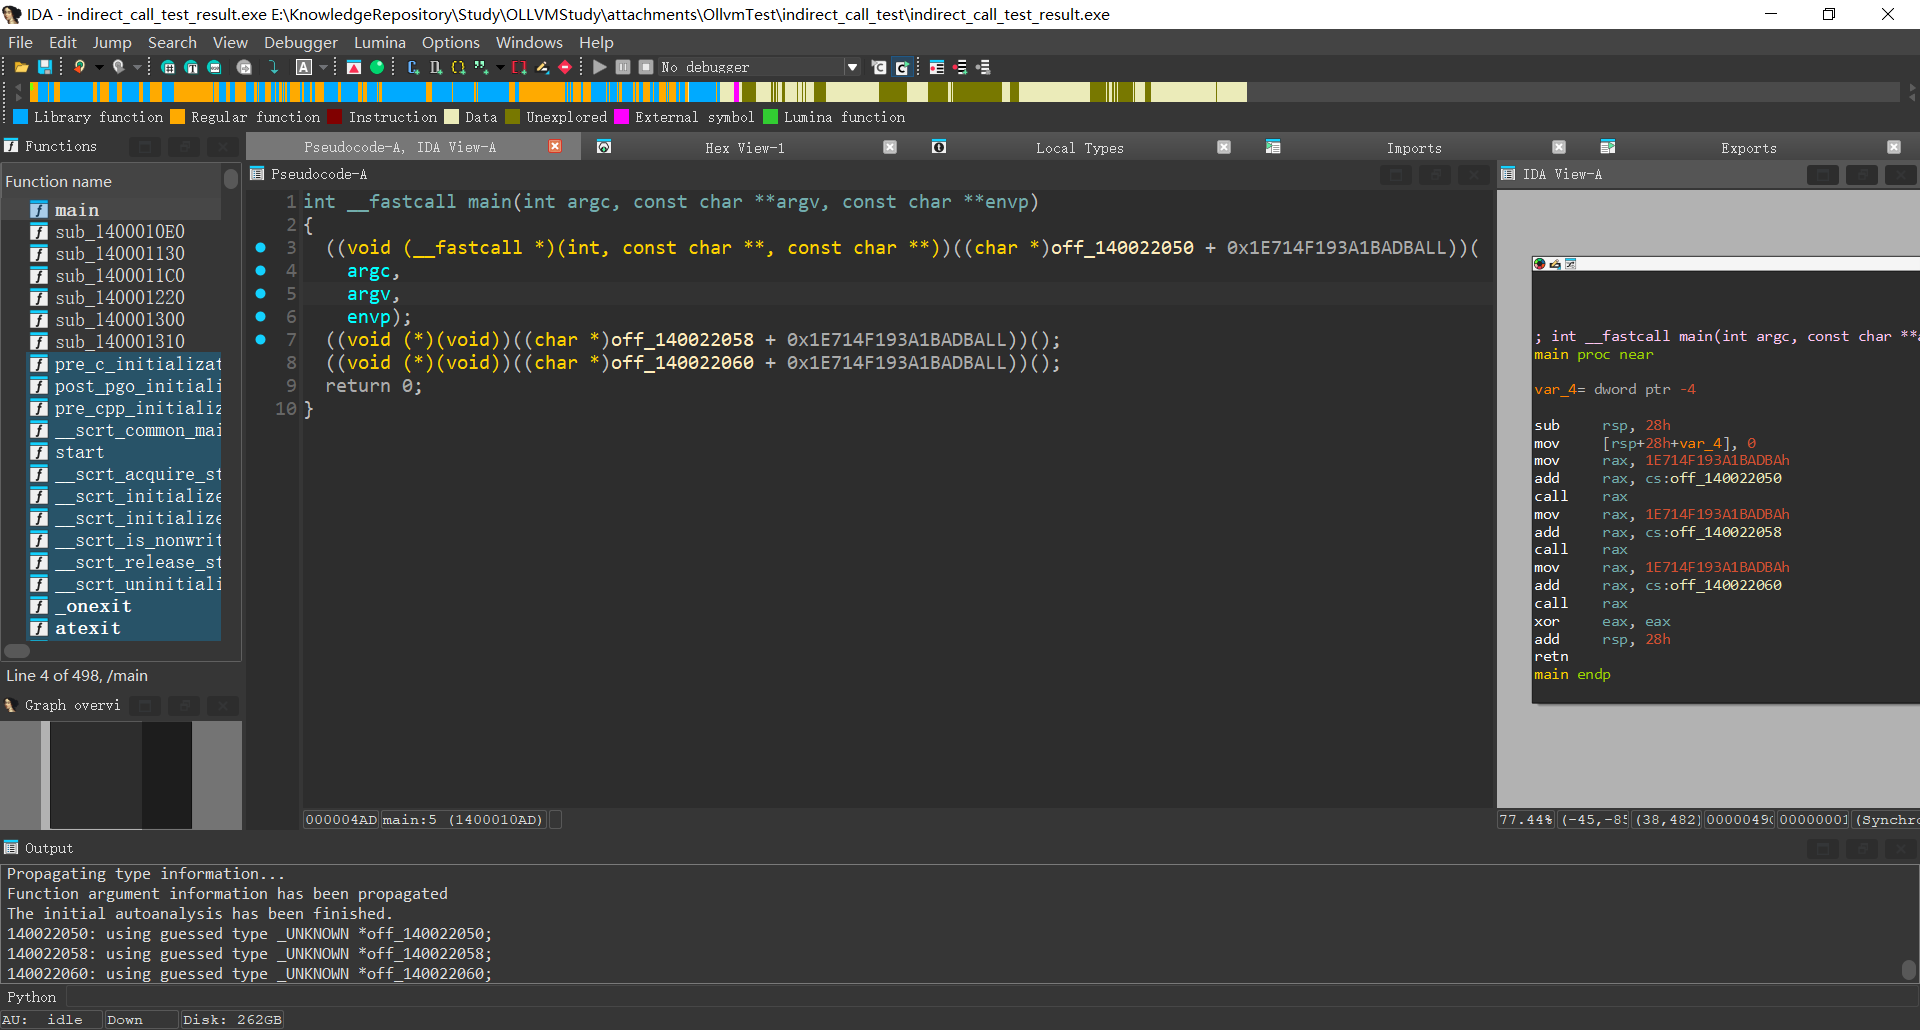Click the Python command-line label button
The height and width of the screenshot is (1030, 1920).
coord(32,997)
